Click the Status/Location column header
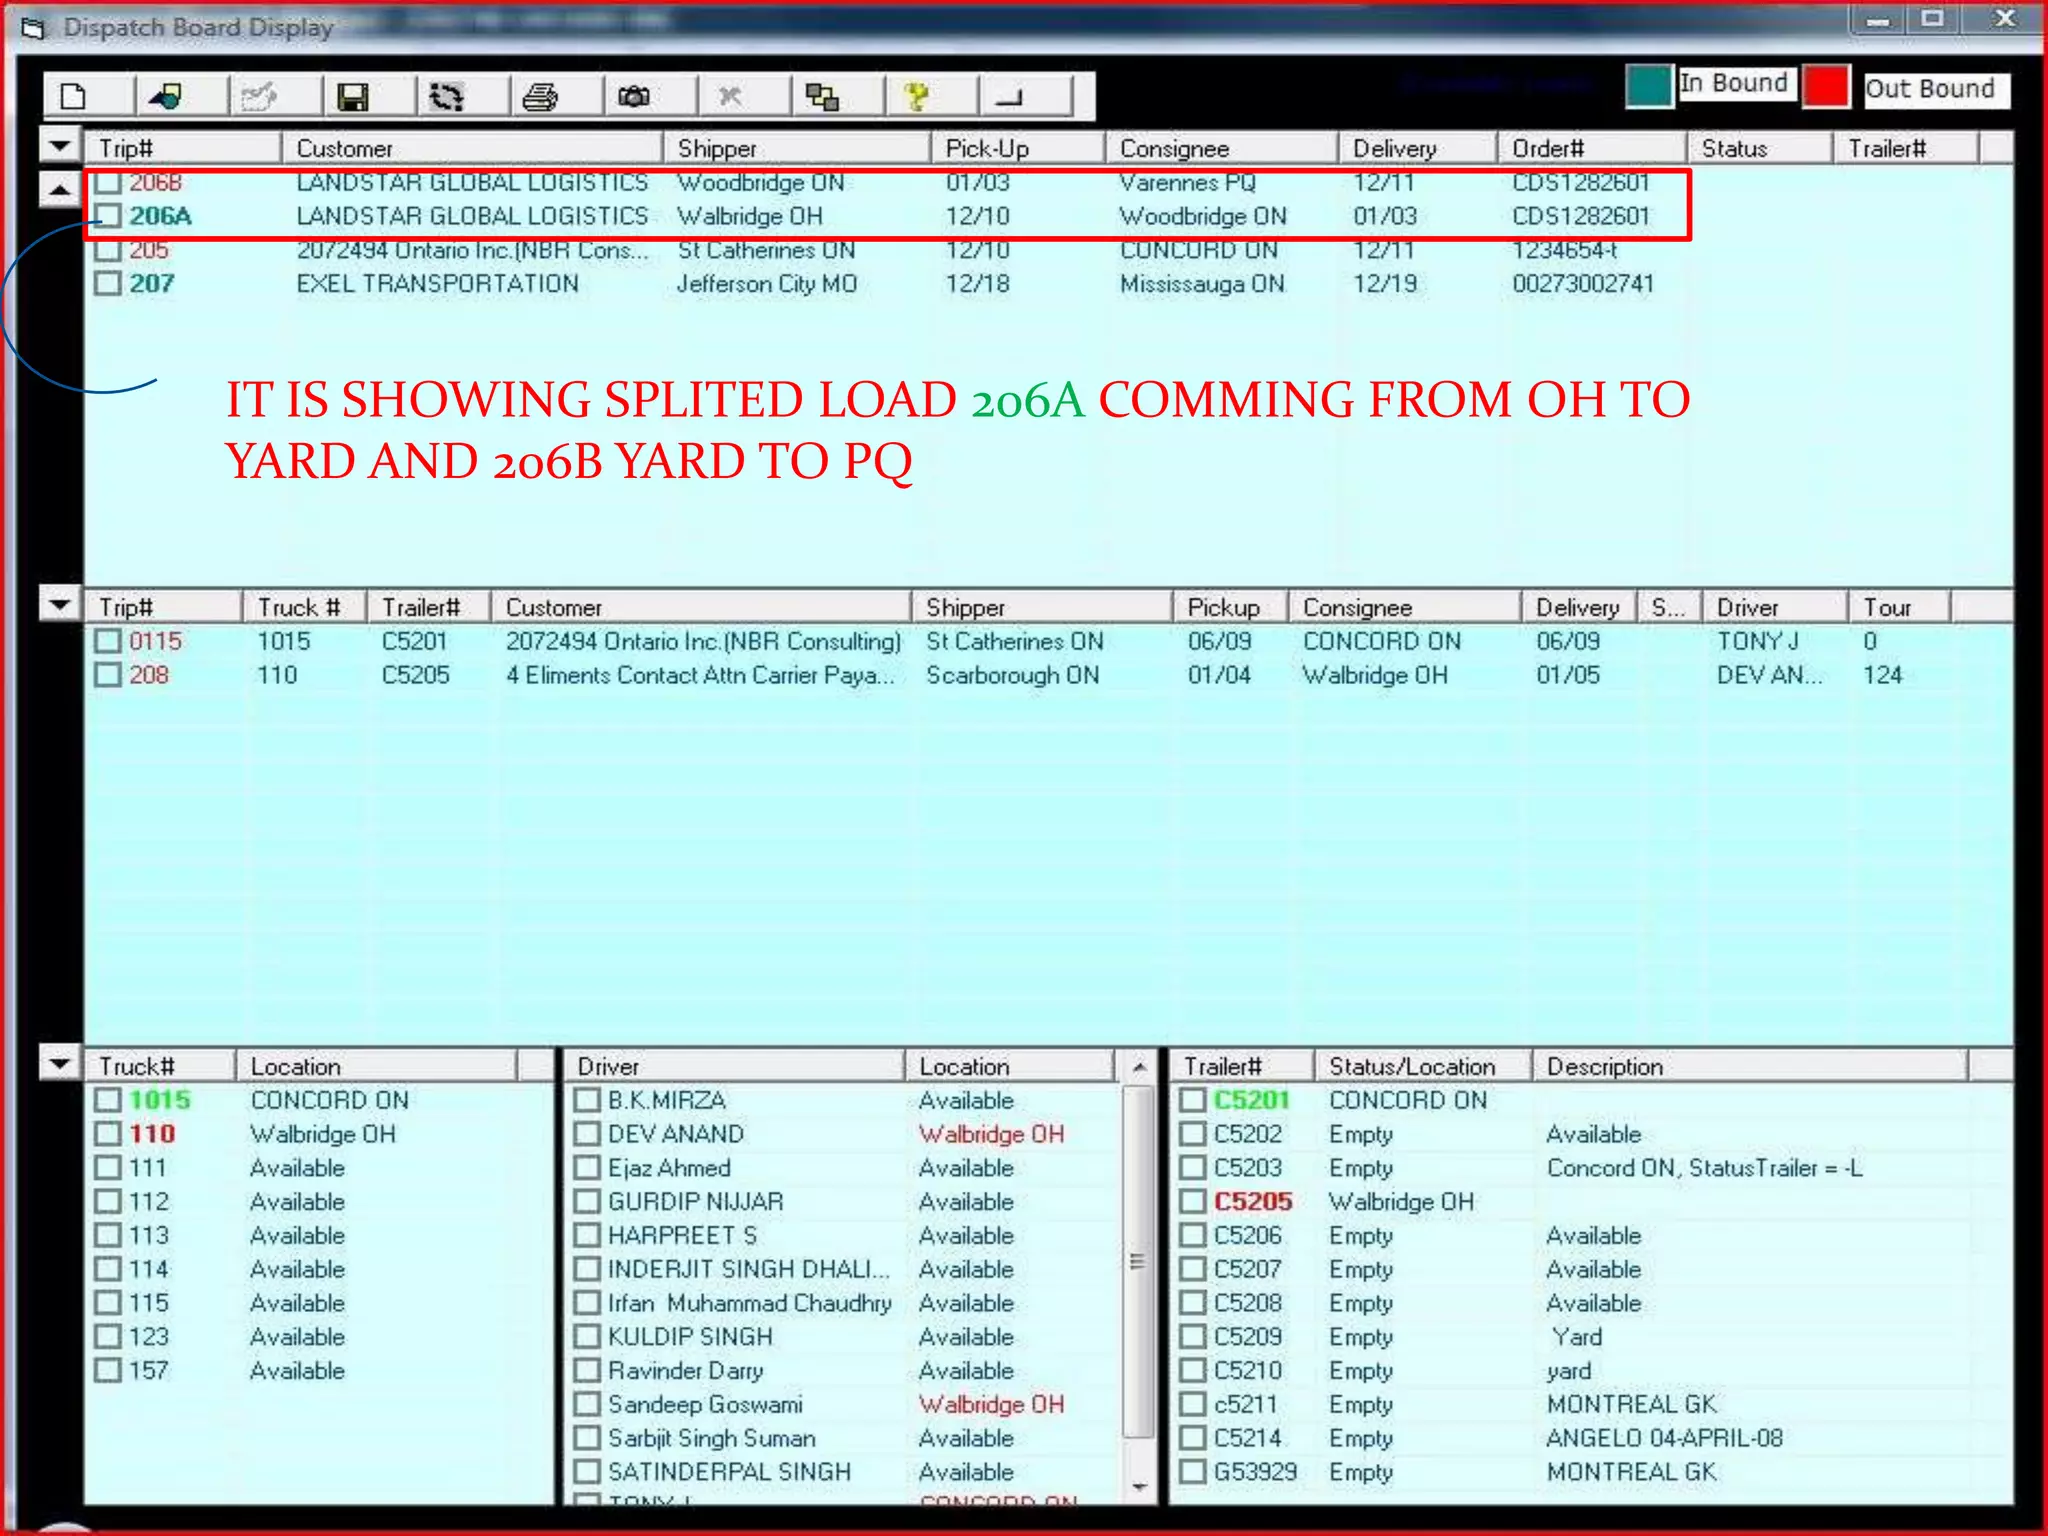Viewport: 2048px width, 1536px height. [1422, 1067]
